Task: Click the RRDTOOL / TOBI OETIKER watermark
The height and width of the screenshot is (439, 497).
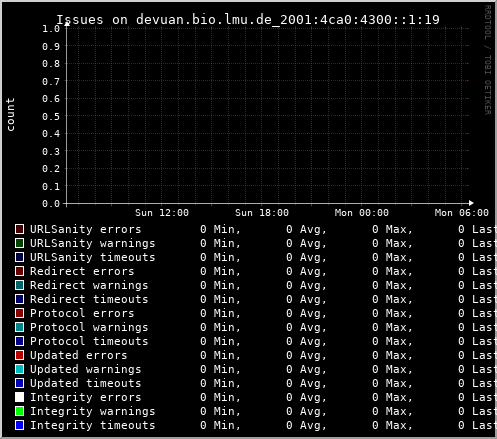Action: click(487, 60)
